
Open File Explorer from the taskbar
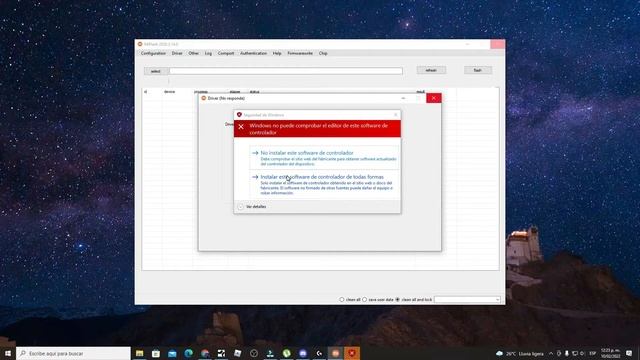(x=140, y=353)
